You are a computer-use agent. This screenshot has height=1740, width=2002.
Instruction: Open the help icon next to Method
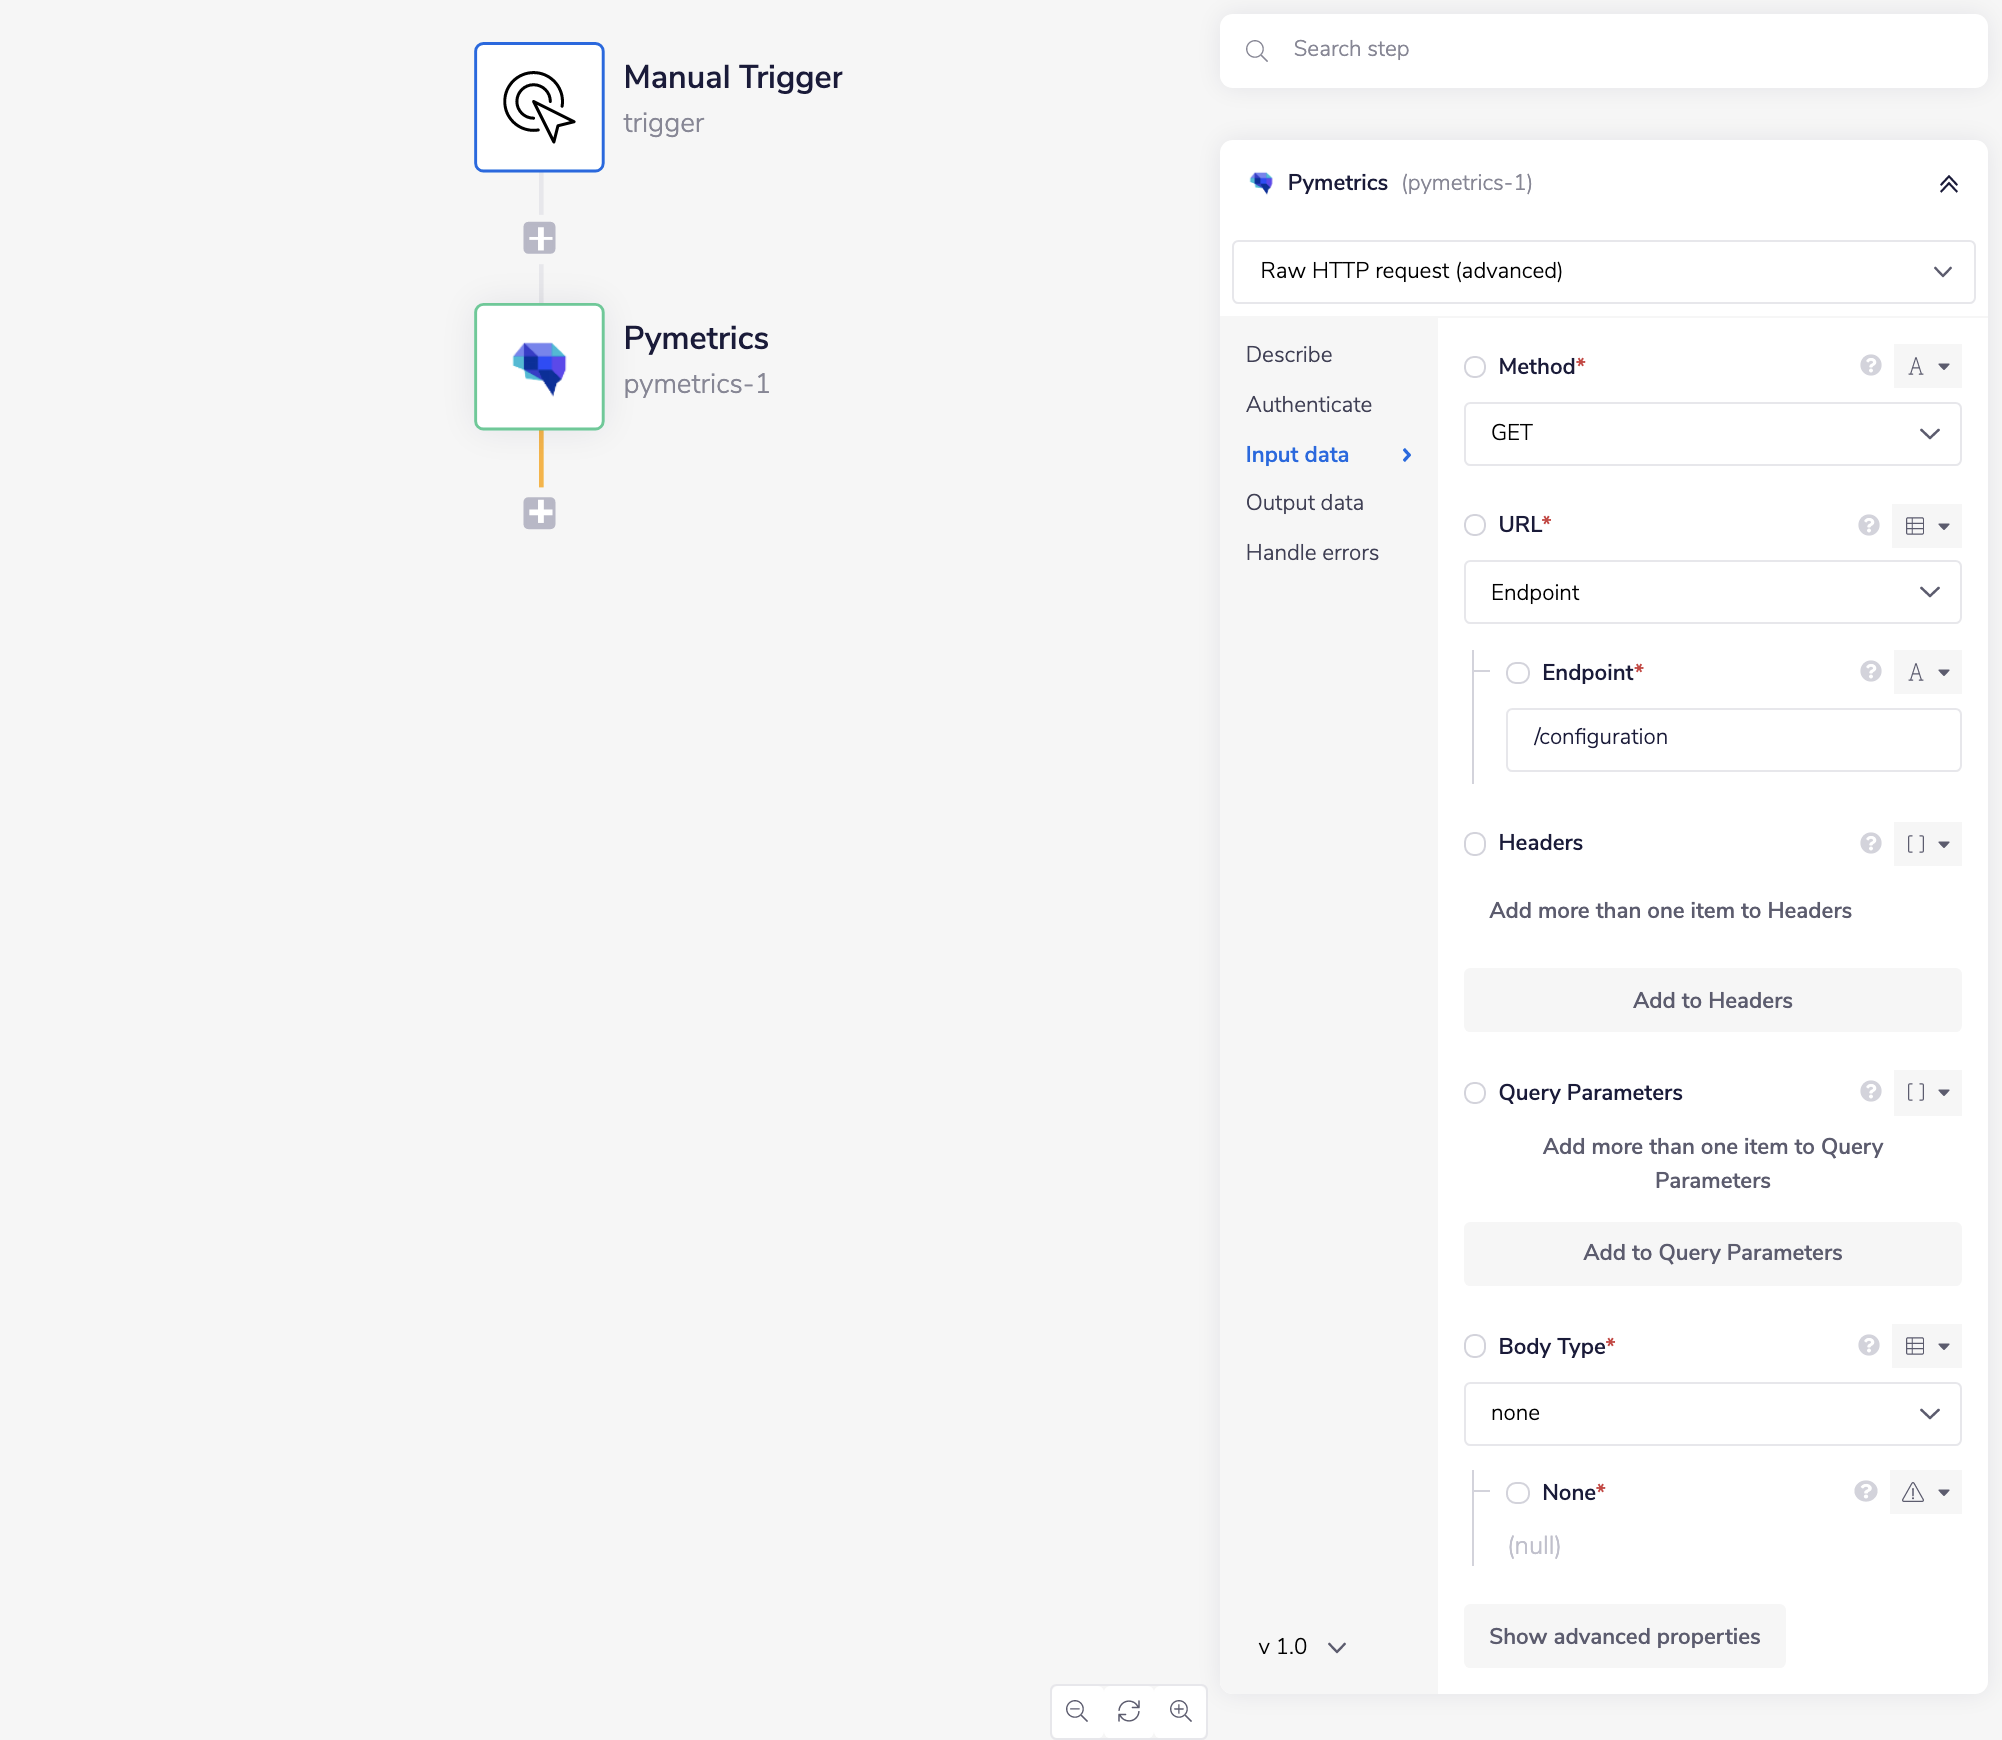coord(1870,366)
